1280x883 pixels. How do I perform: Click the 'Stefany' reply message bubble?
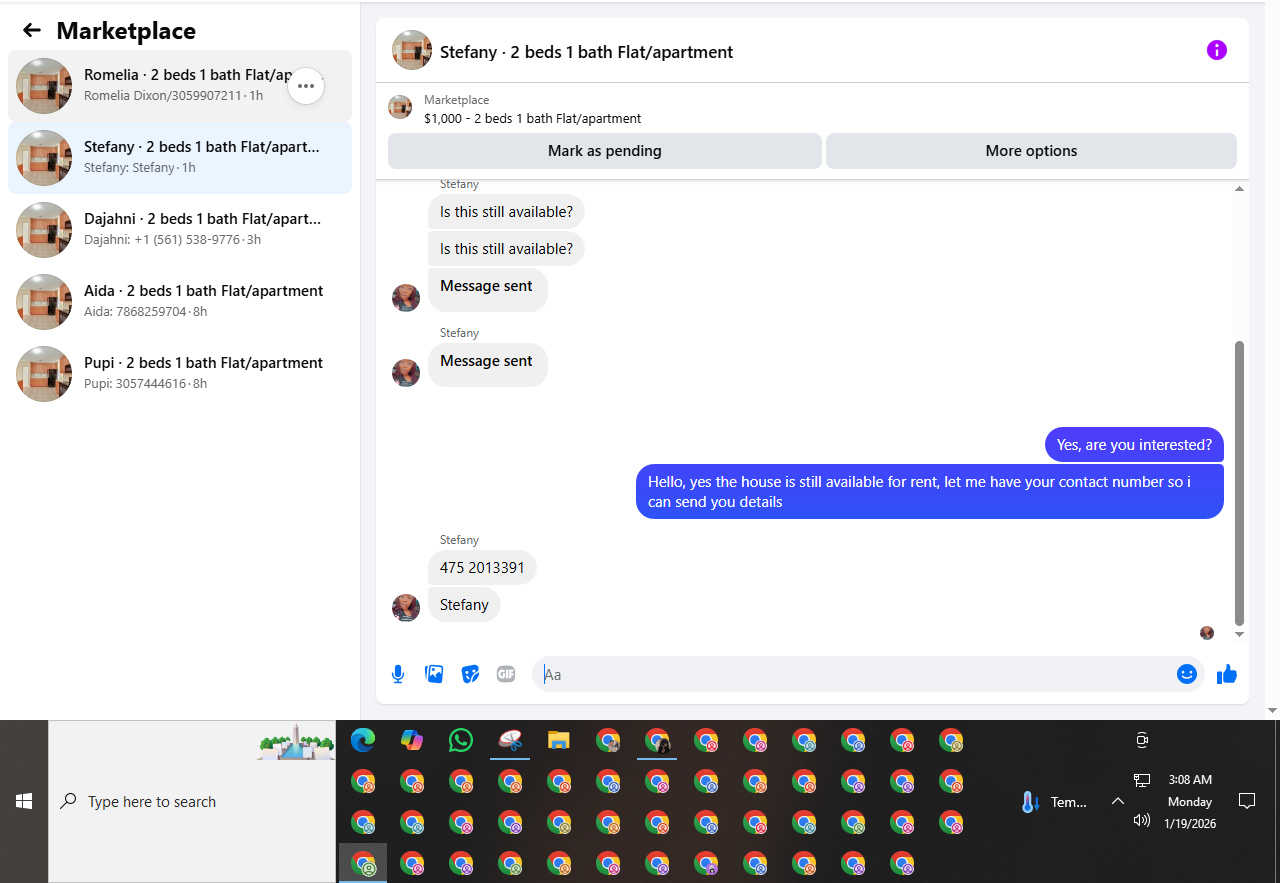click(x=464, y=605)
